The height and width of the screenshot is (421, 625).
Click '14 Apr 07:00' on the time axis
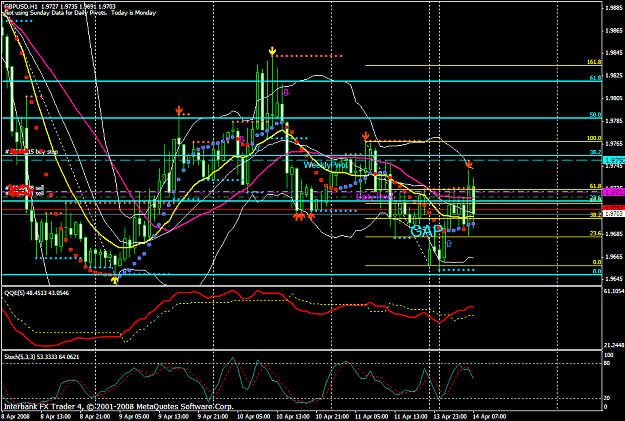tap(490, 417)
